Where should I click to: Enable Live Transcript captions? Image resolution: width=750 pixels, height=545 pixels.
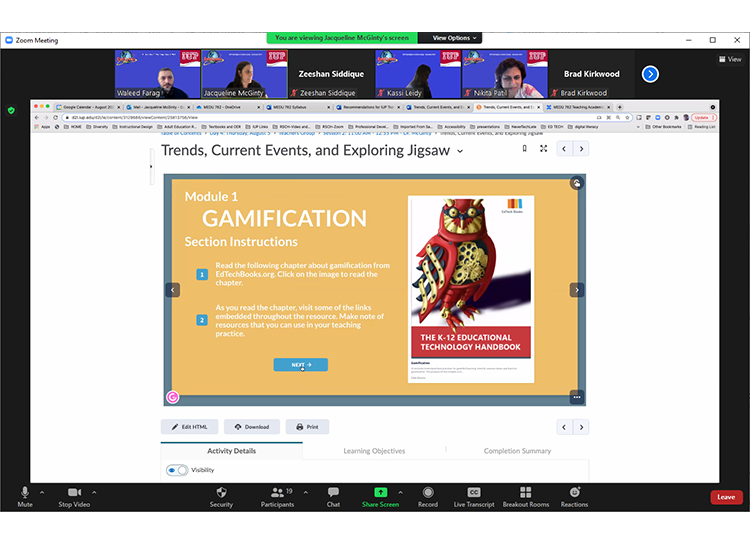[x=474, y=497]
